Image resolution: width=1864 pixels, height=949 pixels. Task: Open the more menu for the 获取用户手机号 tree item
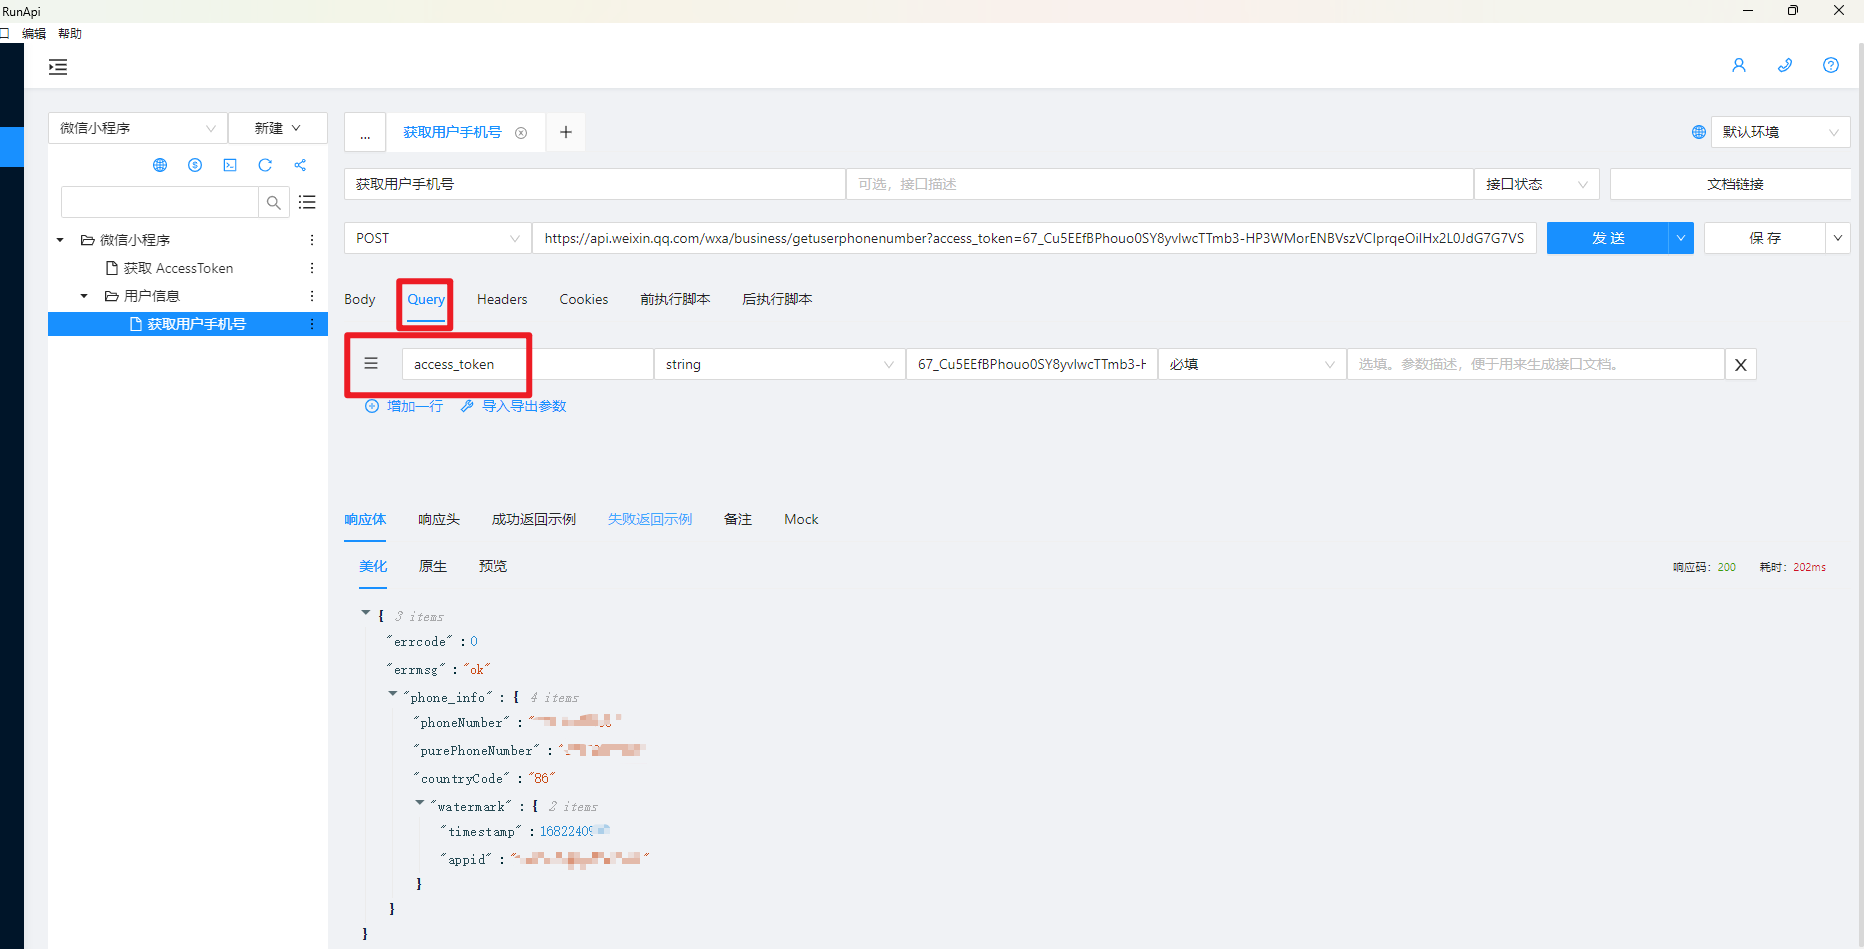[312, 324]
